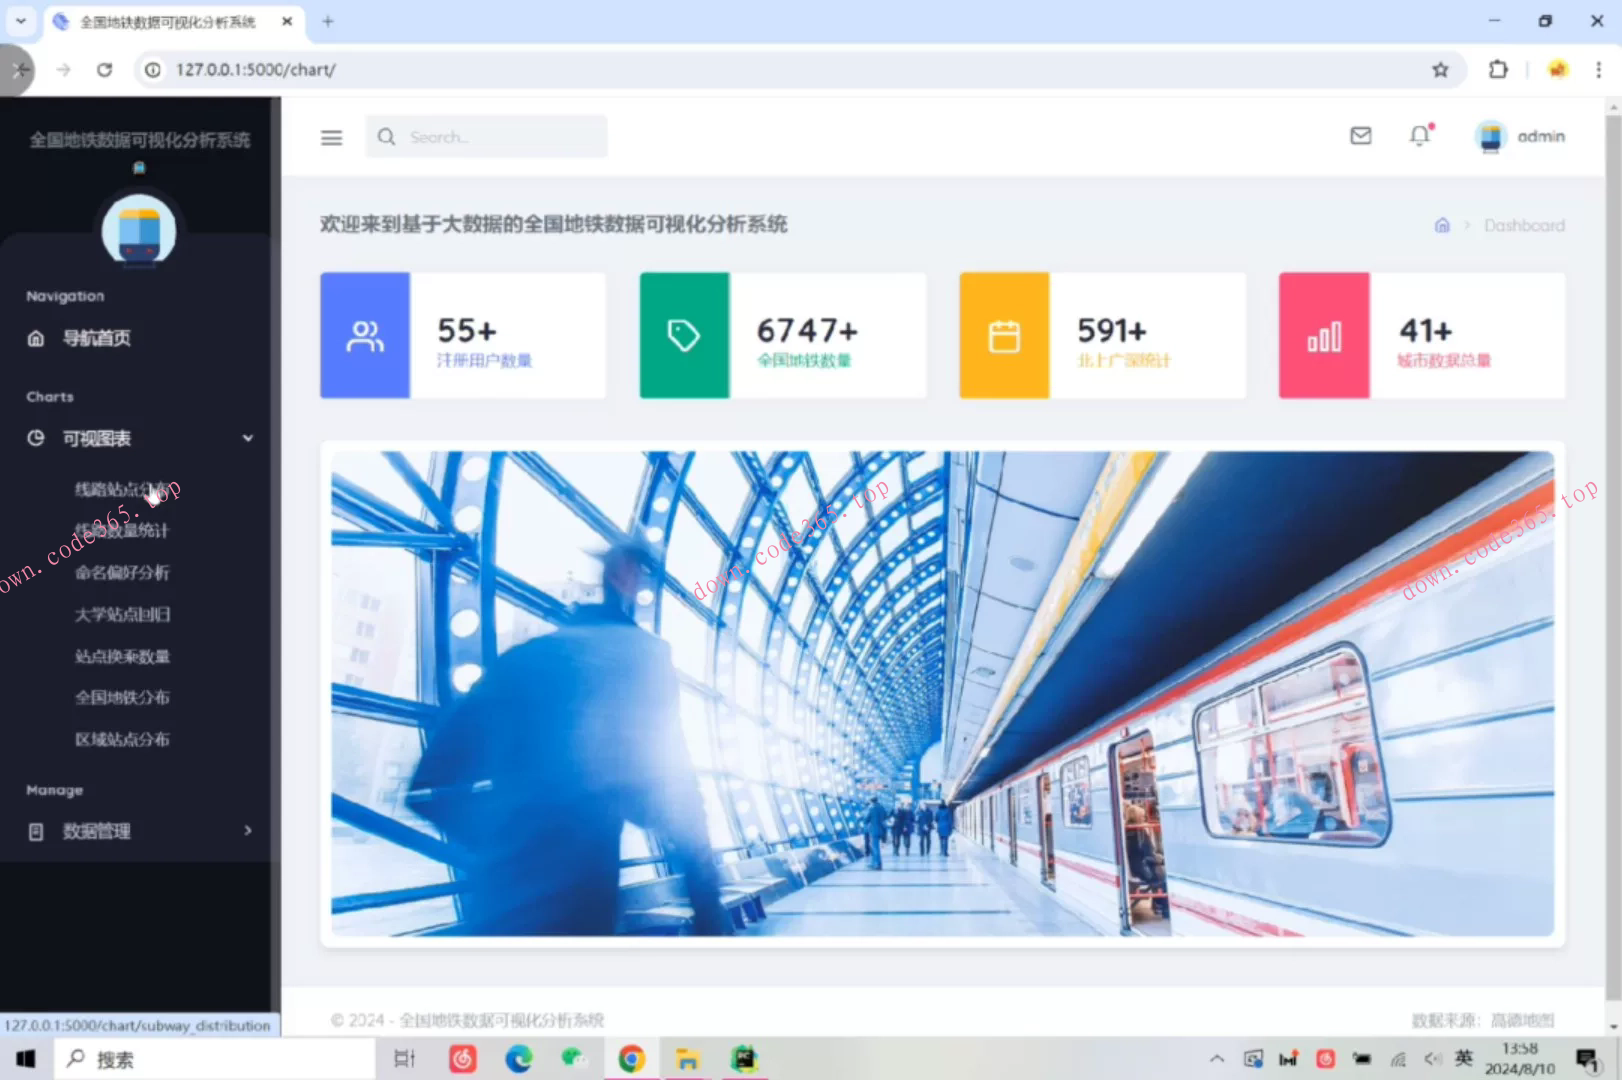Click the bookmark star in the address bar
This screenshot has height=1080, width=1622.
tap(1440, 70)
